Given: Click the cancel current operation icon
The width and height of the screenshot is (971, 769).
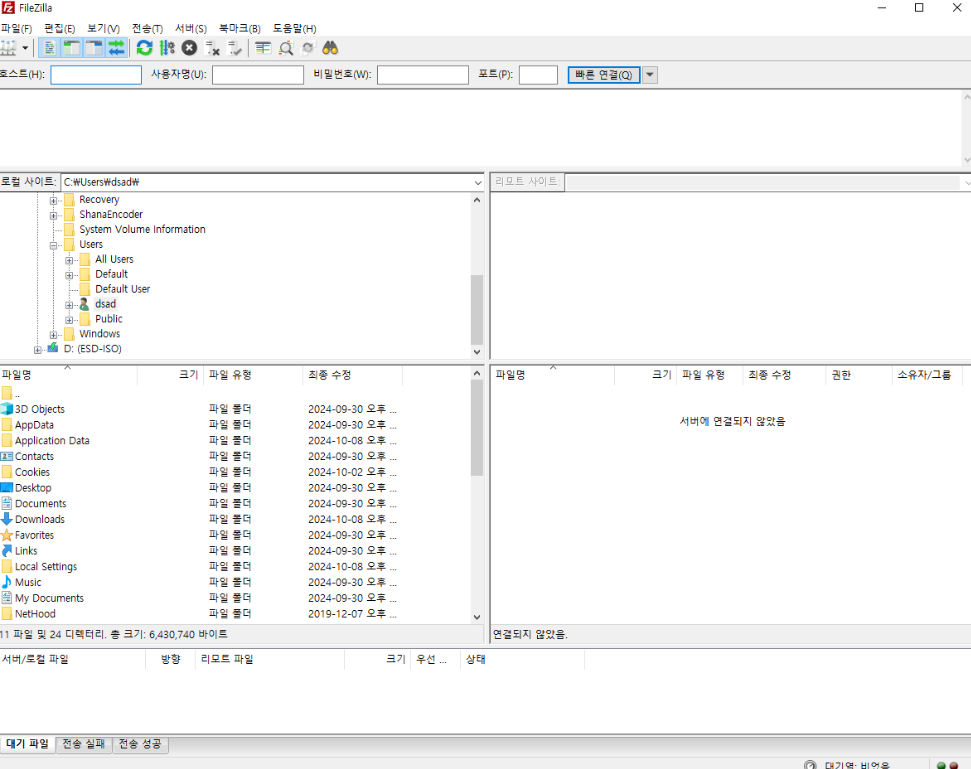Looking at the screenshot, I should [x=189, y=48].
